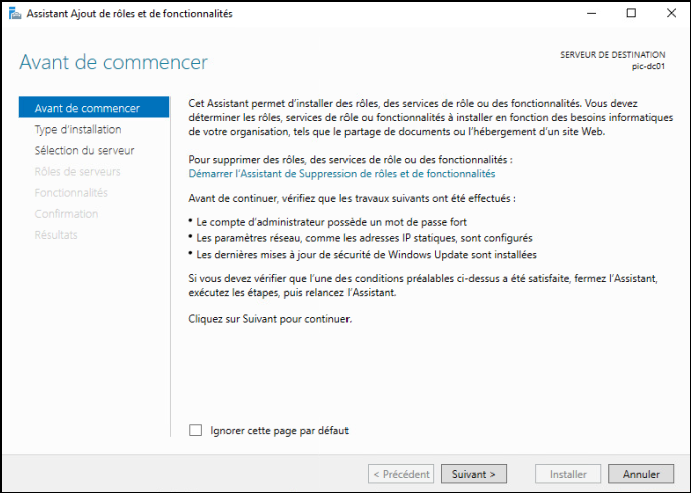The image size is (692, 494).
Task: Click the Précédent button
Action: [x=401, y=474]
